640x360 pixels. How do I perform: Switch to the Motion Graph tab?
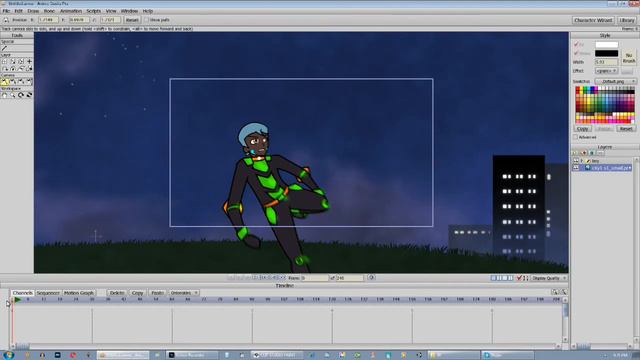(79, 293)
